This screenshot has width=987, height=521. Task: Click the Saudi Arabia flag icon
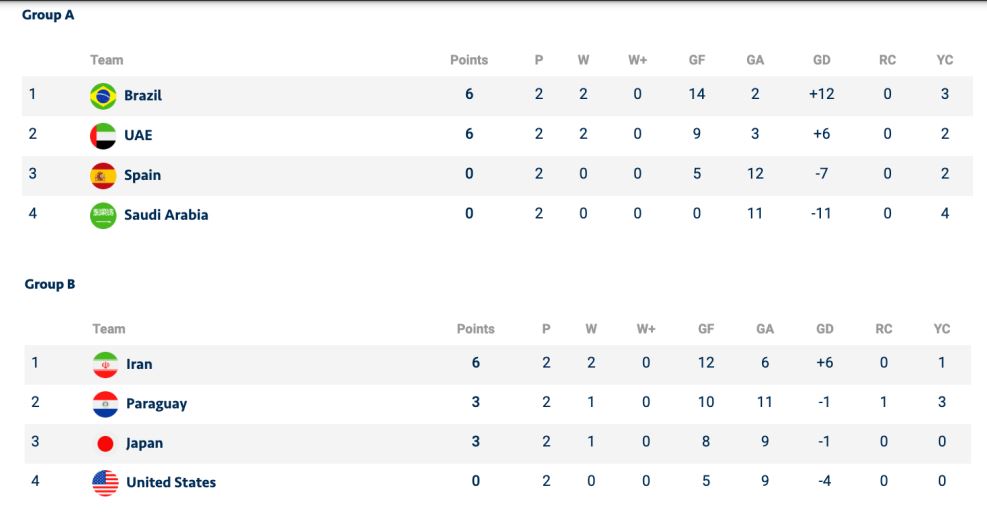103,215
